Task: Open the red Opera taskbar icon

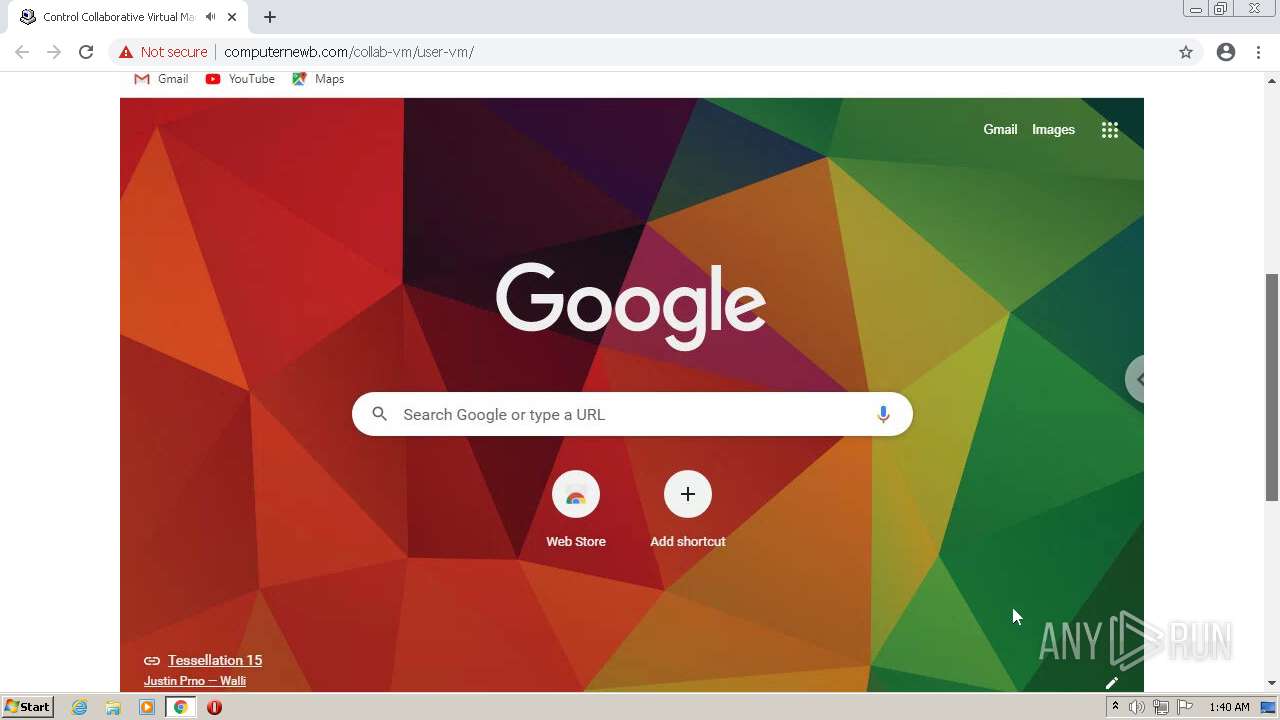Action: (214, 707)
